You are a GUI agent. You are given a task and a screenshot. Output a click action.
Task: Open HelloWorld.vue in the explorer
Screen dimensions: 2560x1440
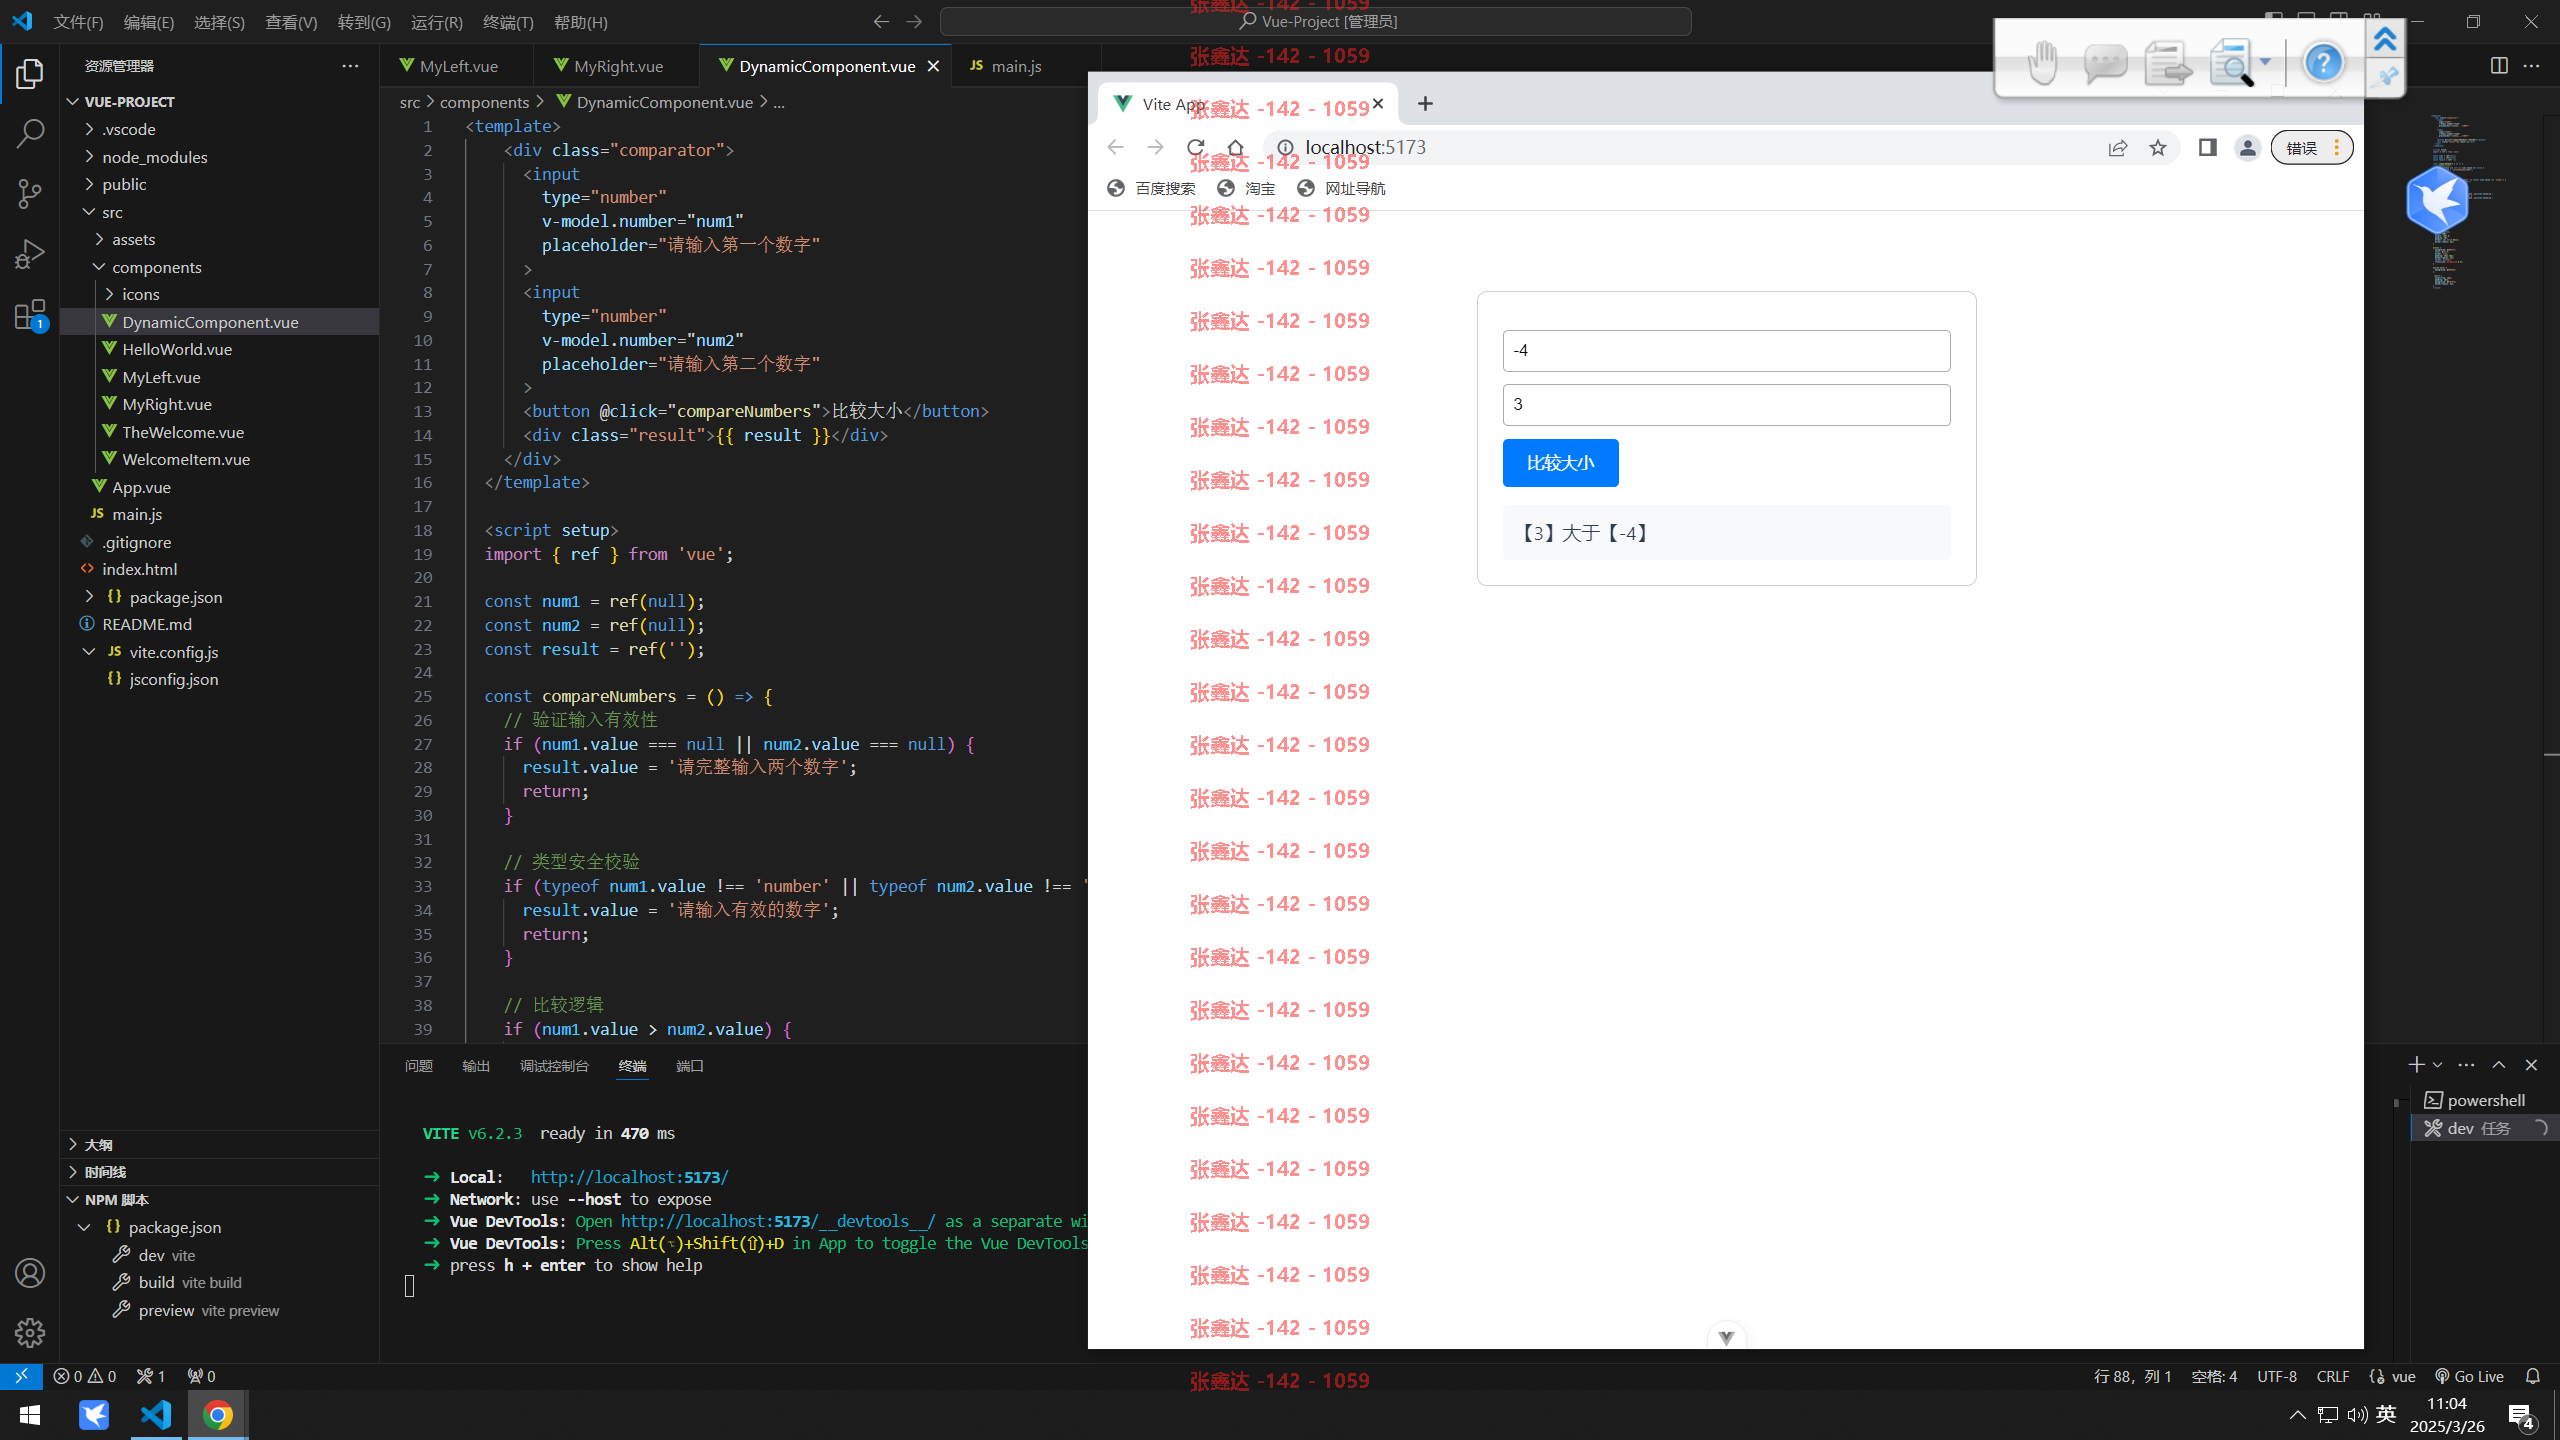pos(177,349)
